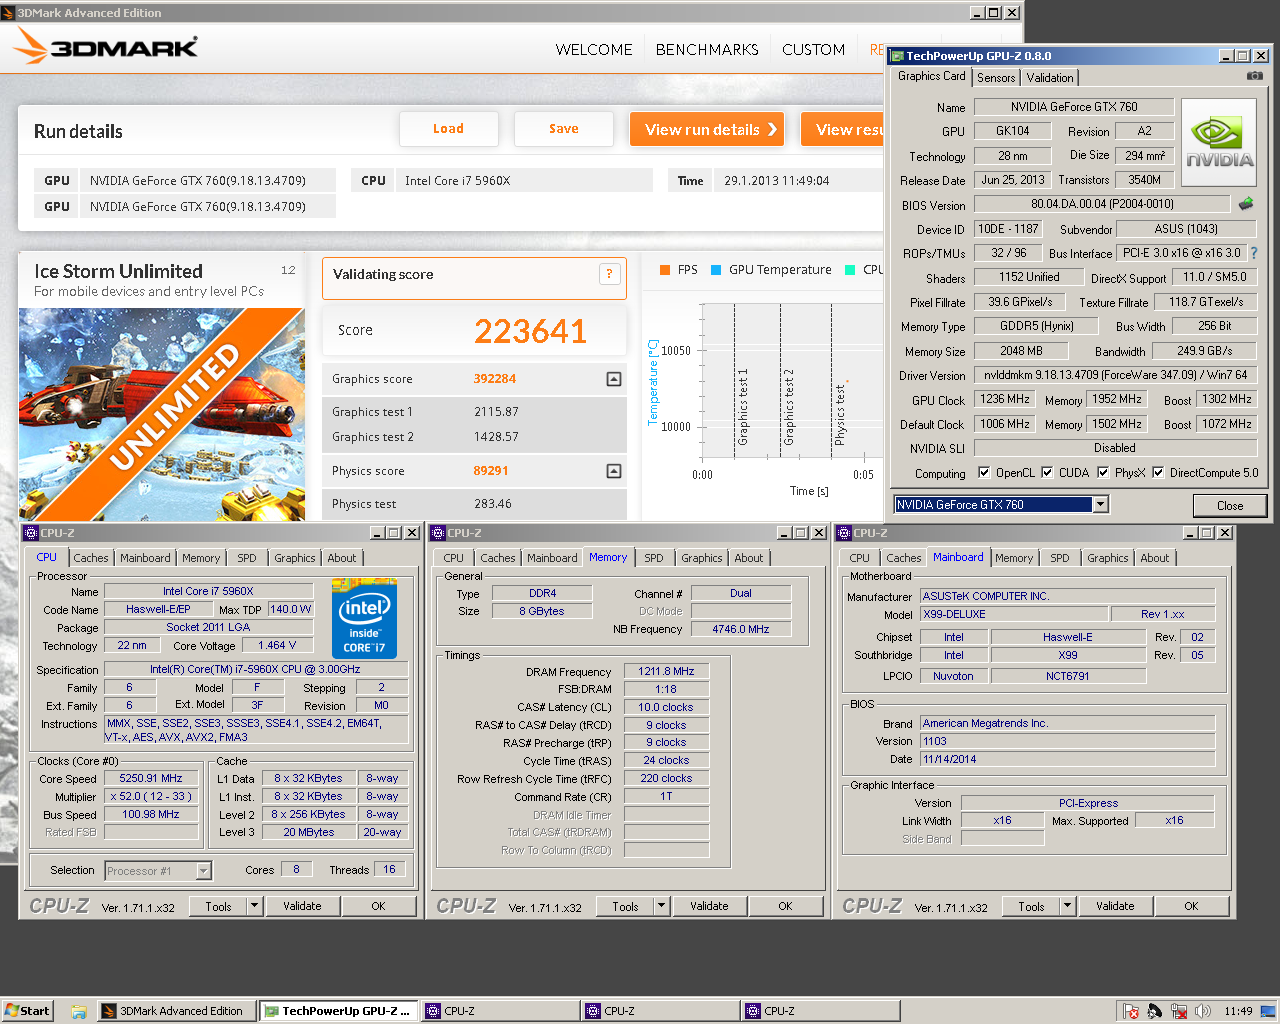Click the 3DMark Advanced Edition taskbar button
The height and width of the screenshot is (1024, 1280).
(x=177, y=1011)
